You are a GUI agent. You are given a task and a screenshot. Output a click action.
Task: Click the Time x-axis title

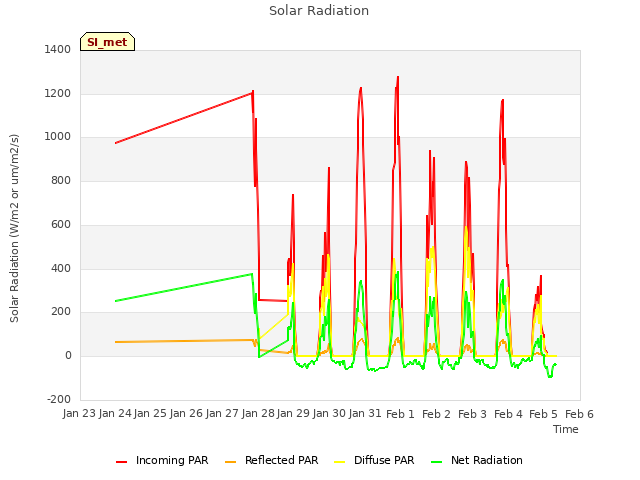click(x=566, y=429)
